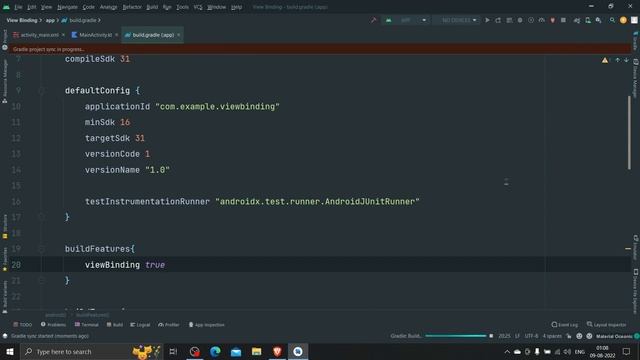Open the TODO tool window
Image resolution: width=640 pixels, height=360 pixels.
pos(22,325)
